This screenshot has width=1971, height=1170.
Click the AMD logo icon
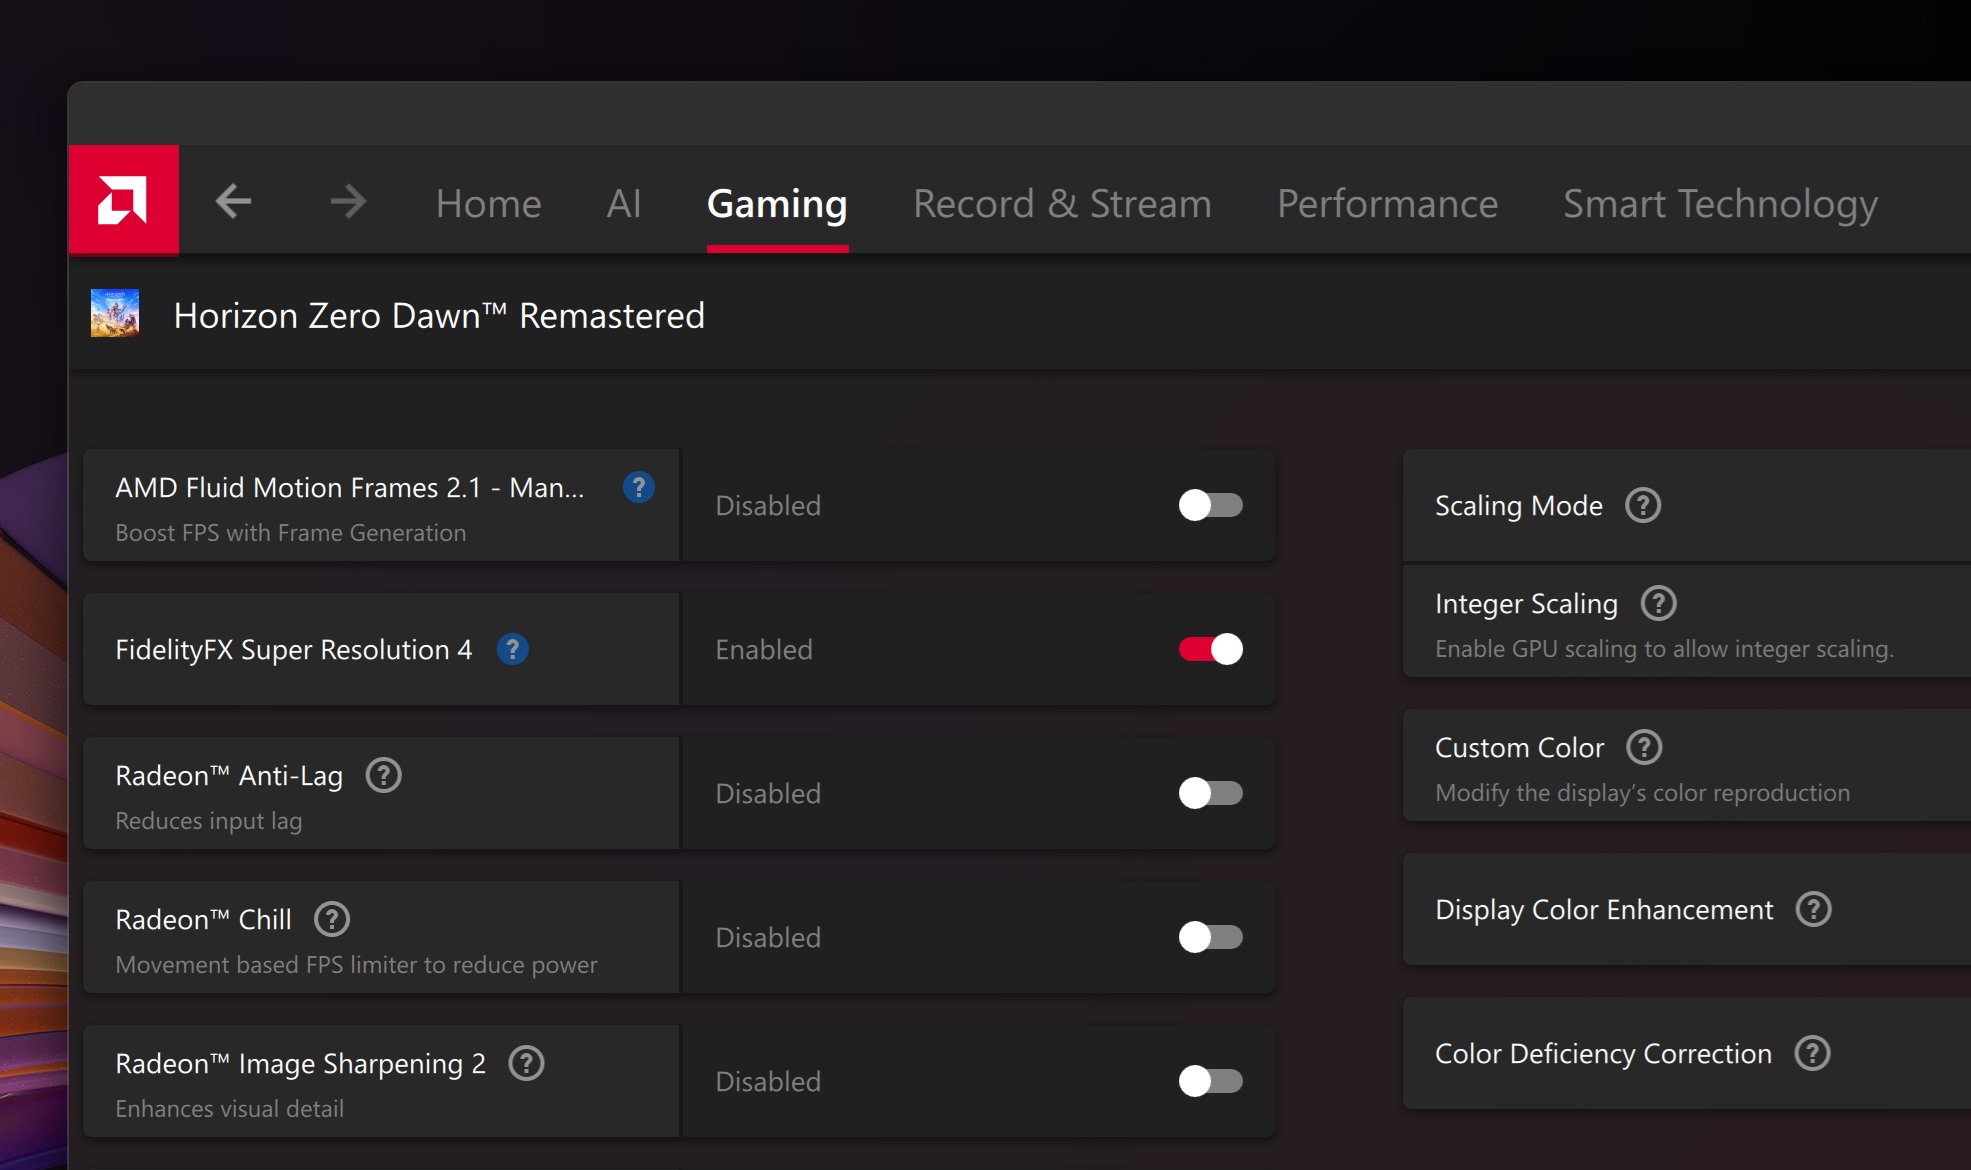pos(123,200)
